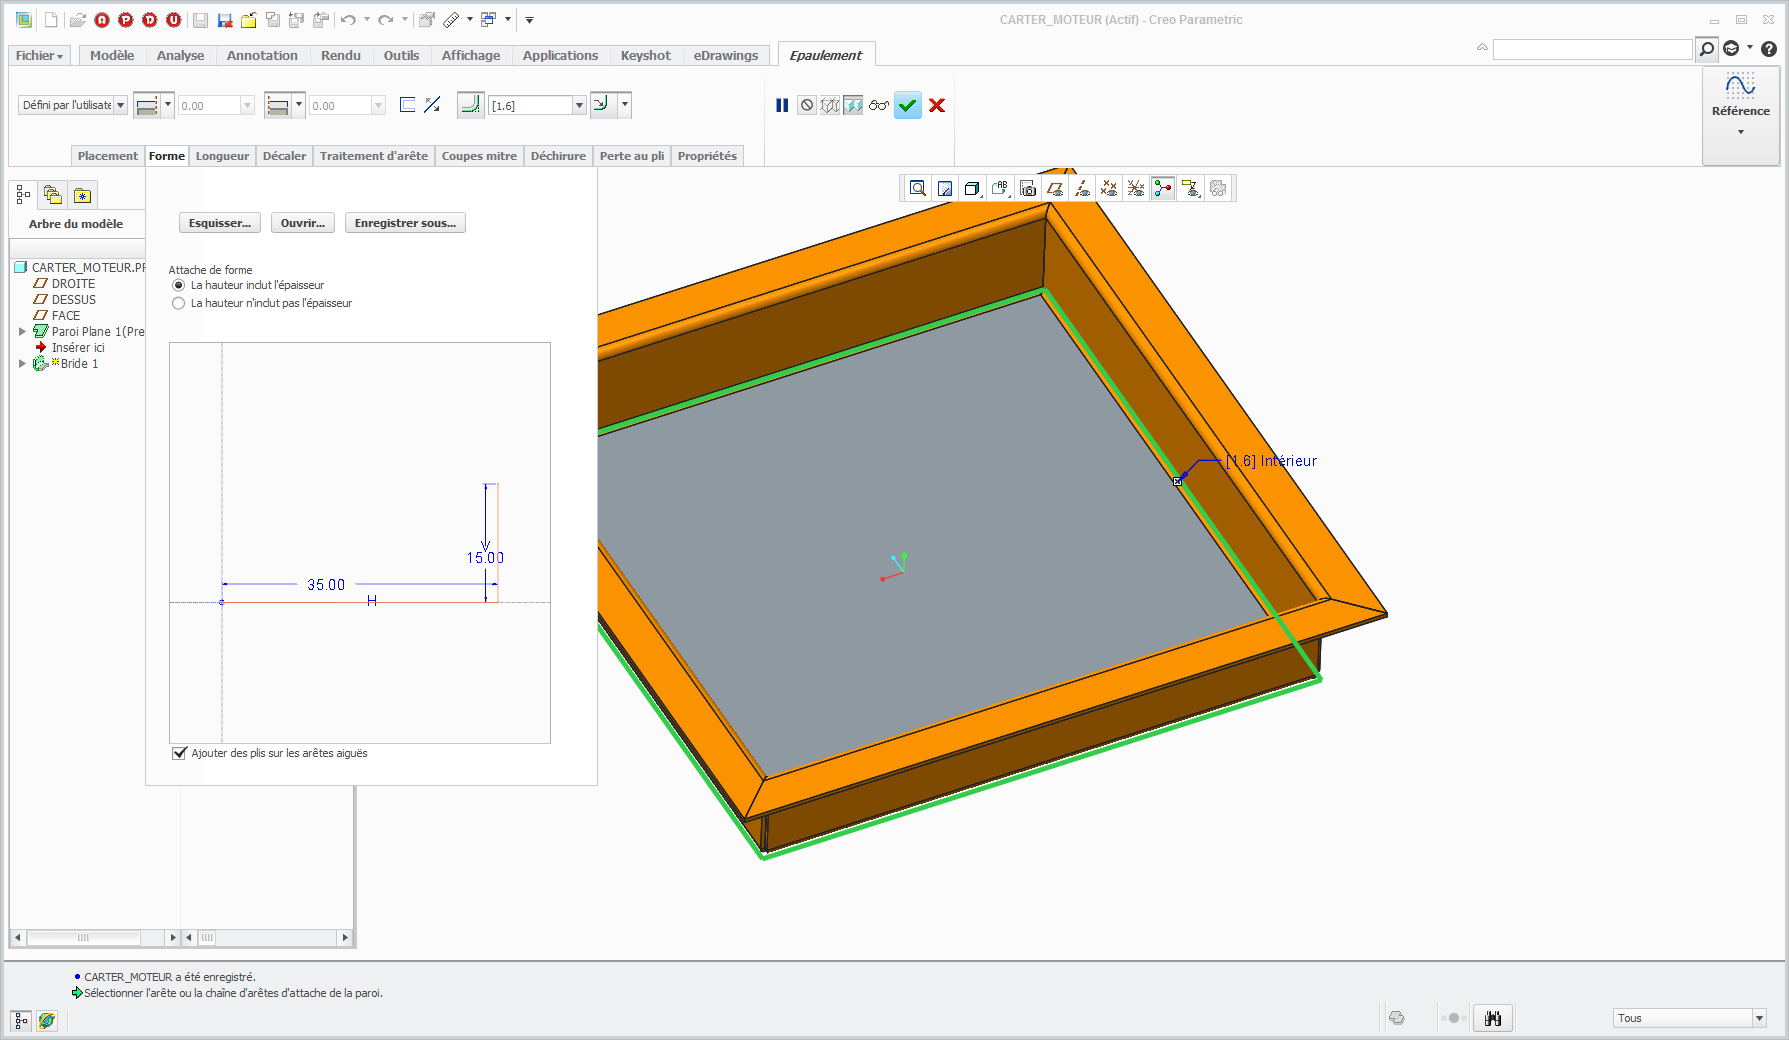The image size is (1789, 1040).
Task: Click the Ouvrir... button
Action: (x=303, y=223)
